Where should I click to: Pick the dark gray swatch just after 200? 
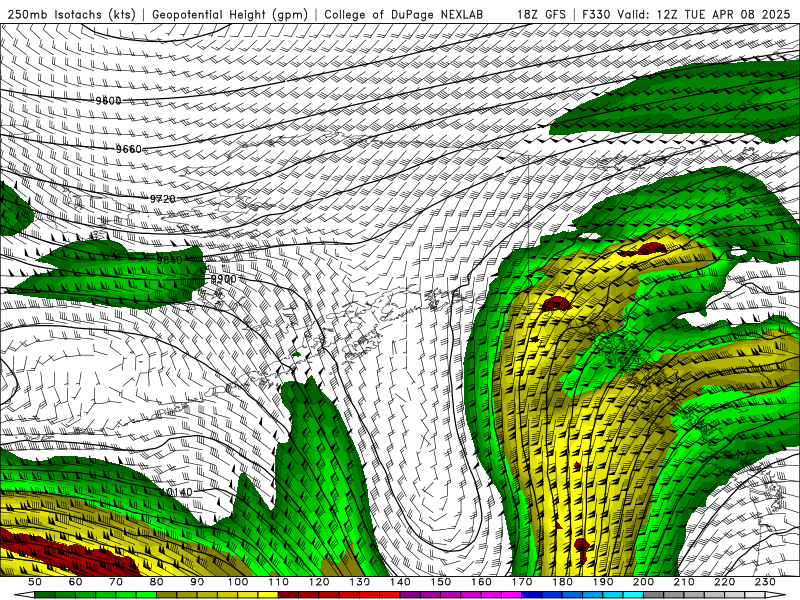(654, 595)
